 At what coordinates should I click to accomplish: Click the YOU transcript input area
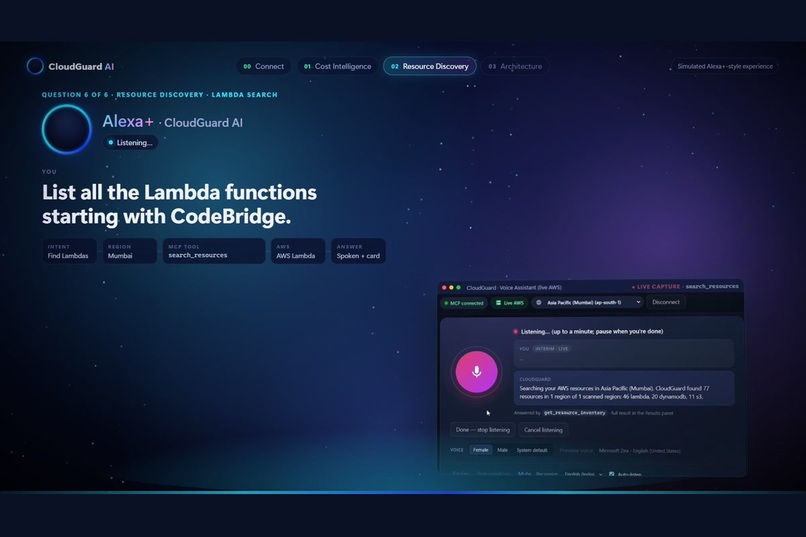[x=624, y=354]
